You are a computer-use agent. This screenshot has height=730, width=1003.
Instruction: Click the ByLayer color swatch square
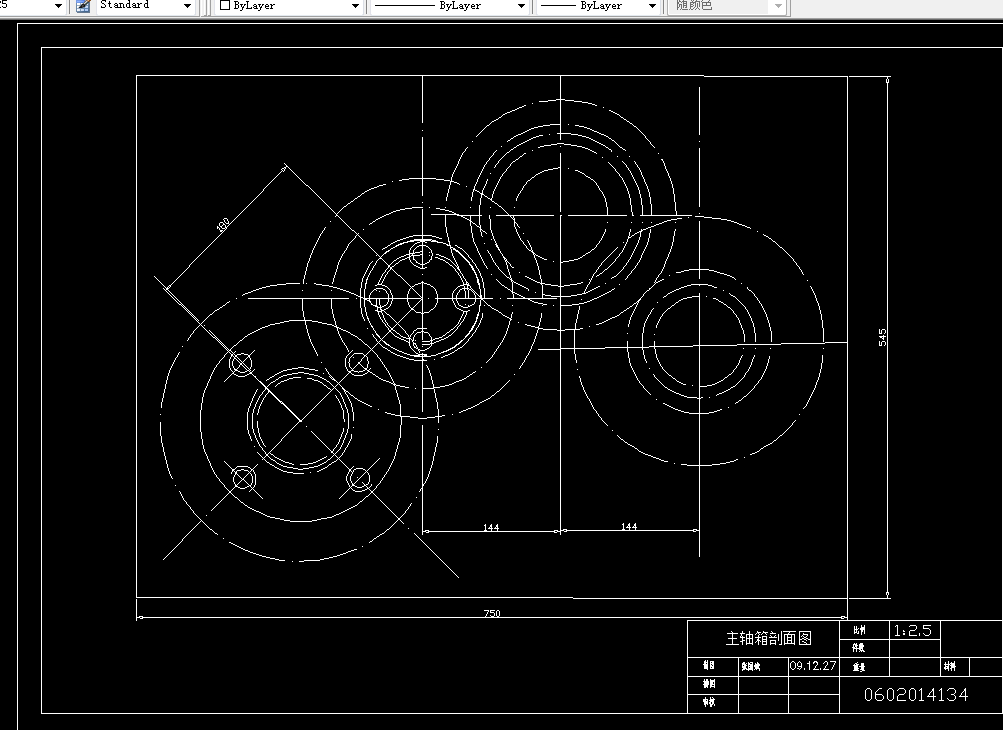pos(225,5)
